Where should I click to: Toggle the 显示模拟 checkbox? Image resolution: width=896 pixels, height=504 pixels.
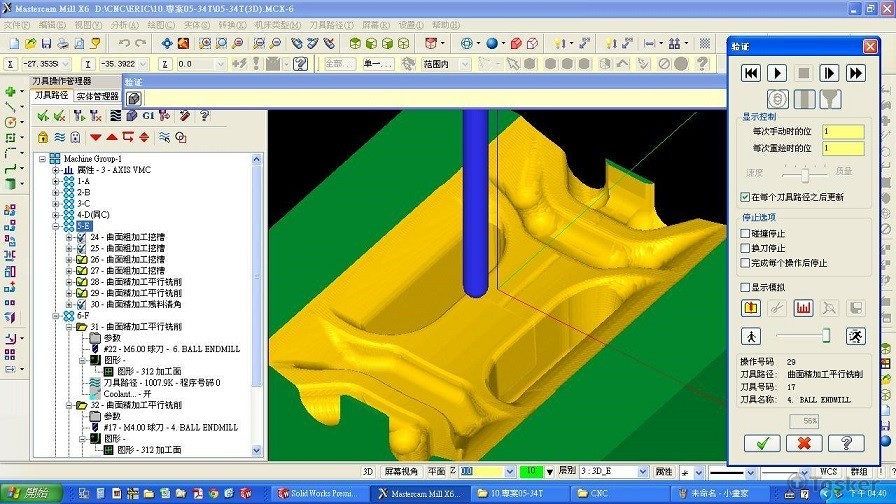(x=745, y=287)
